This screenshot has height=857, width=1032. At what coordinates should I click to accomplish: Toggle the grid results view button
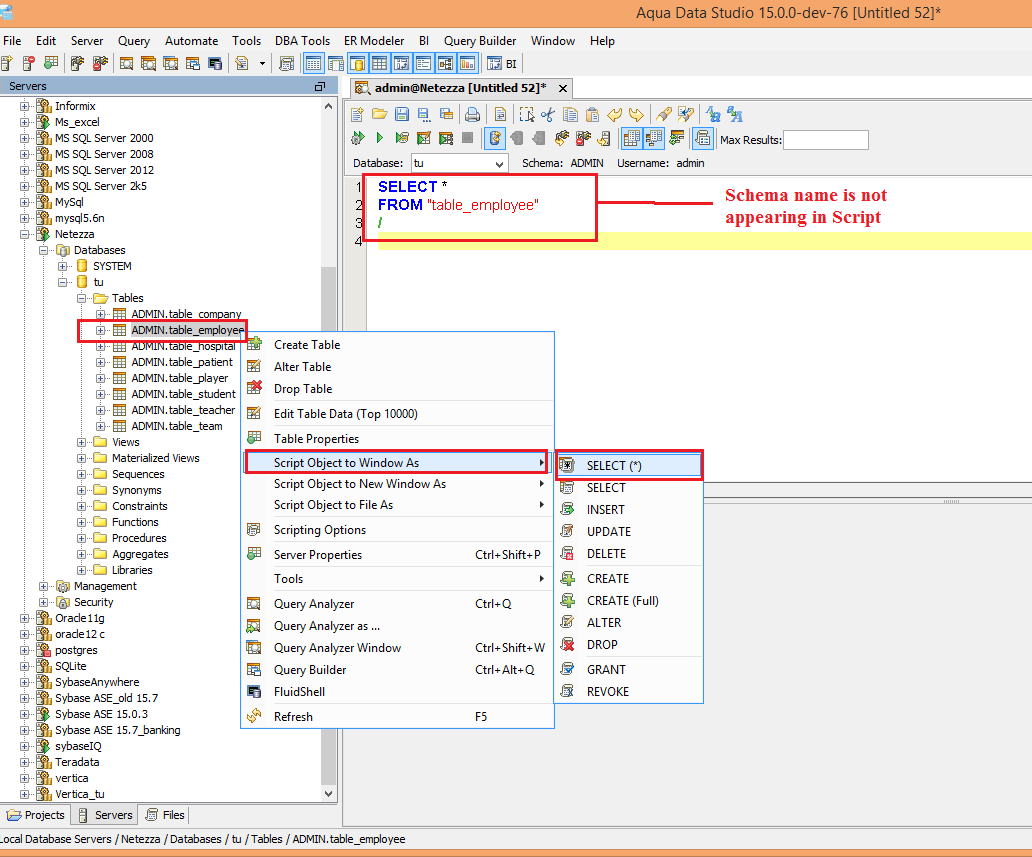pyautogui.click(x=632, y=138)
